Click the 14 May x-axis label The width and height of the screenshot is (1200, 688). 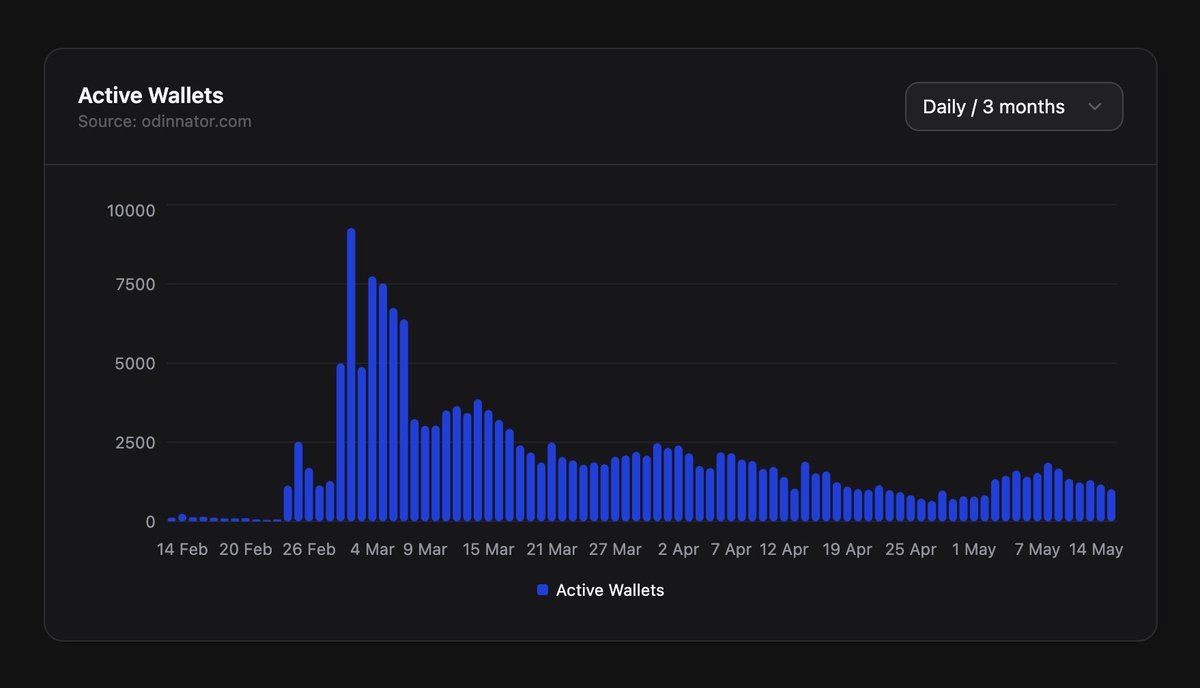click(x=1096, y=549)
